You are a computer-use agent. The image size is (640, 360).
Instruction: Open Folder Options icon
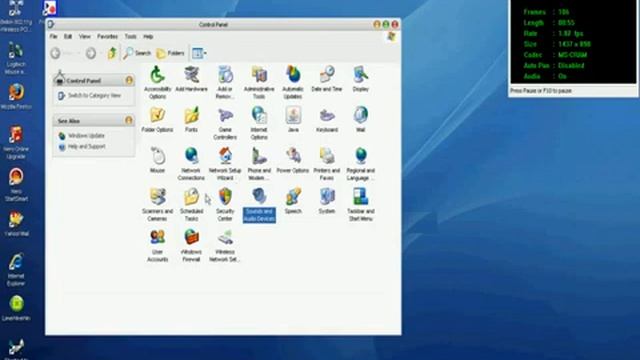point(157,120)
